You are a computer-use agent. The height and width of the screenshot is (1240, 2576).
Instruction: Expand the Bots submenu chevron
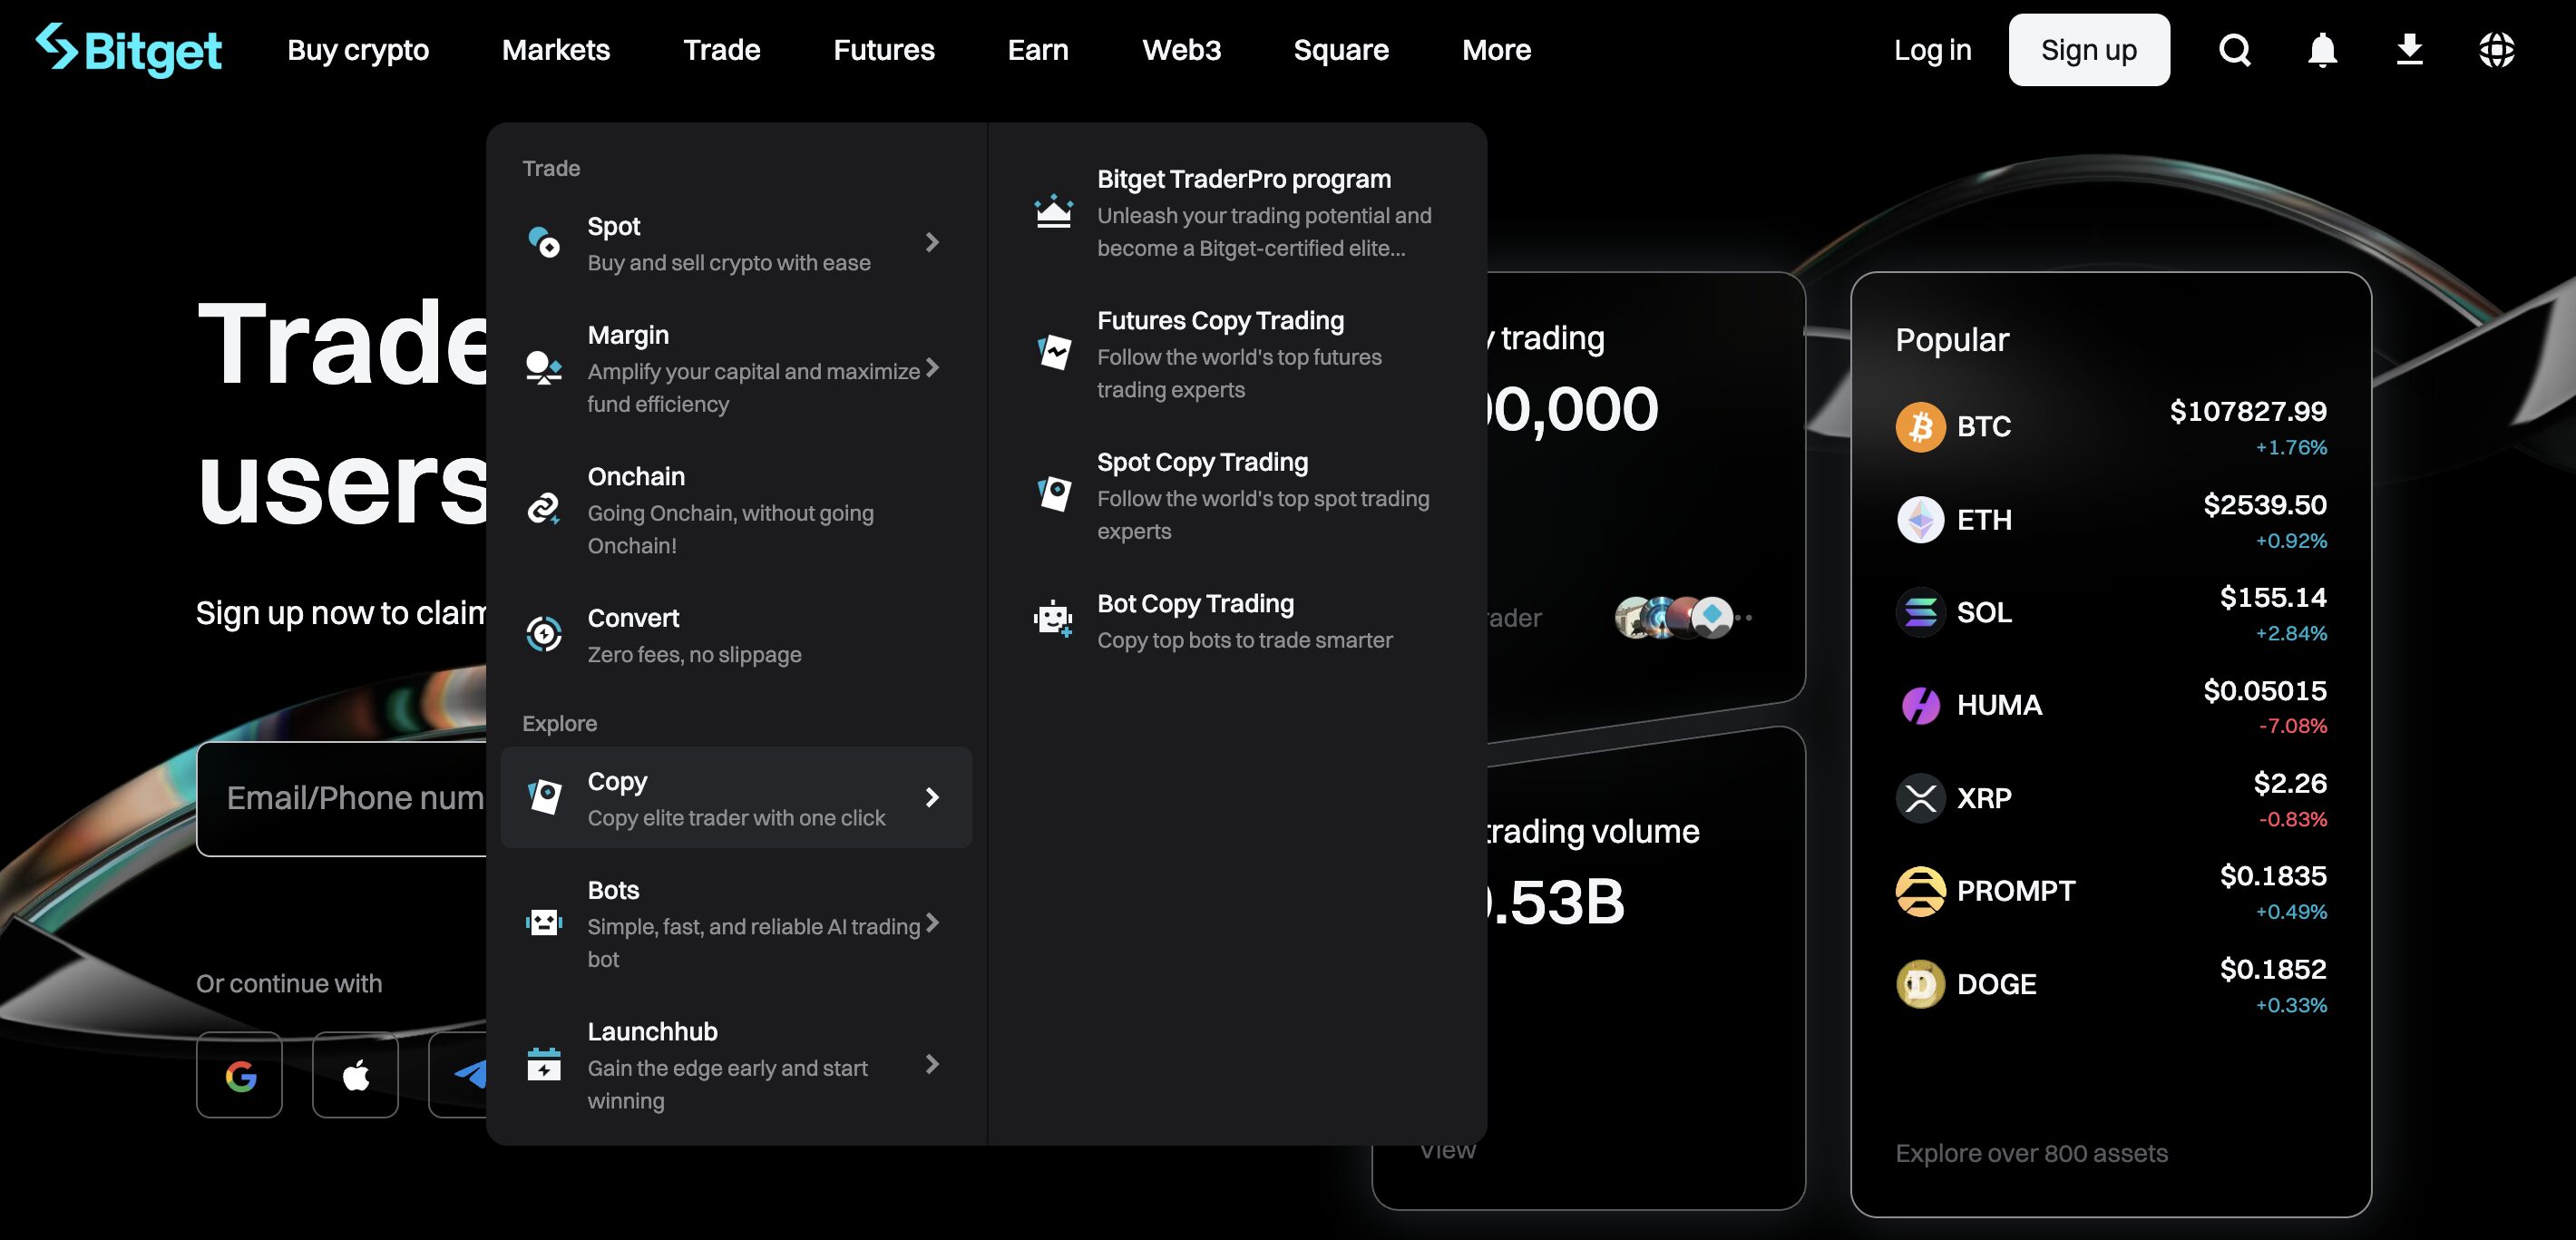pyautogui.click(x=932, y=923)
